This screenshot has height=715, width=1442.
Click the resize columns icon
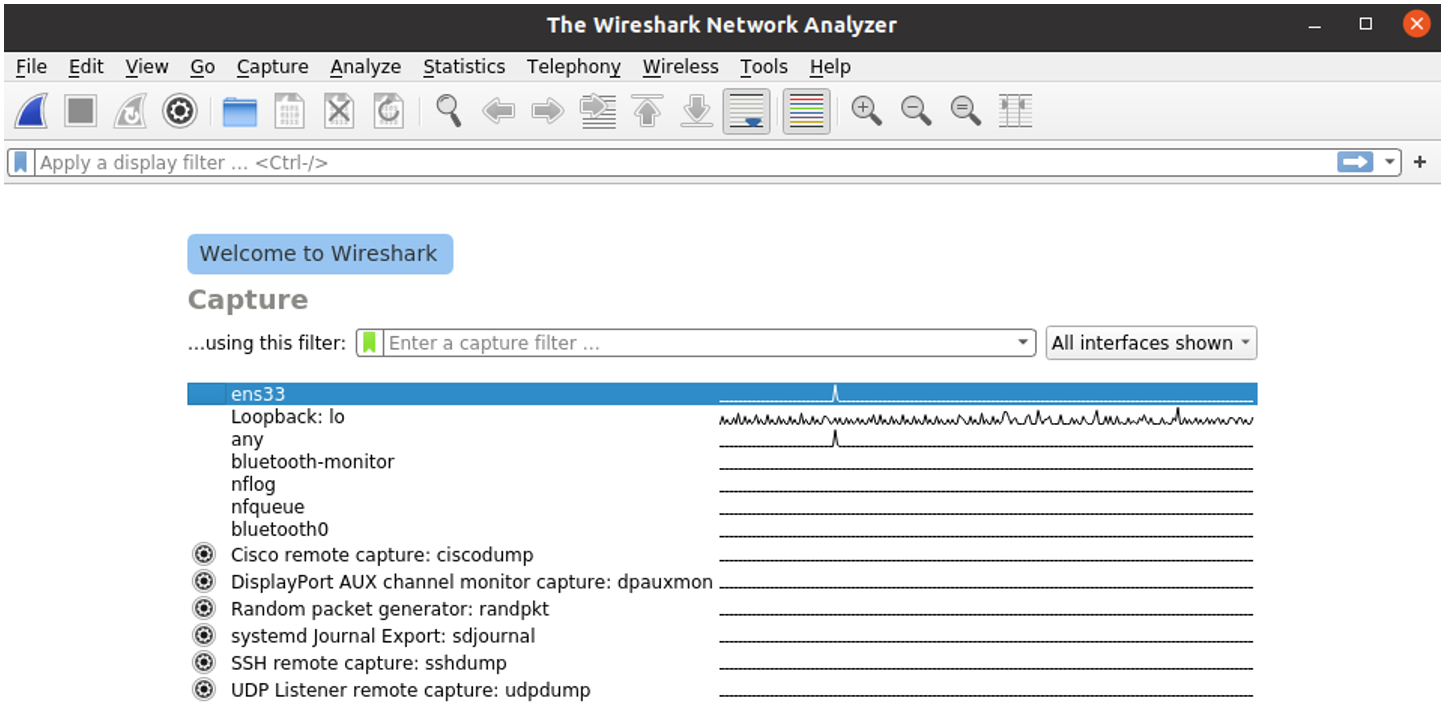pyautogui.click(x=1015, y=111)
